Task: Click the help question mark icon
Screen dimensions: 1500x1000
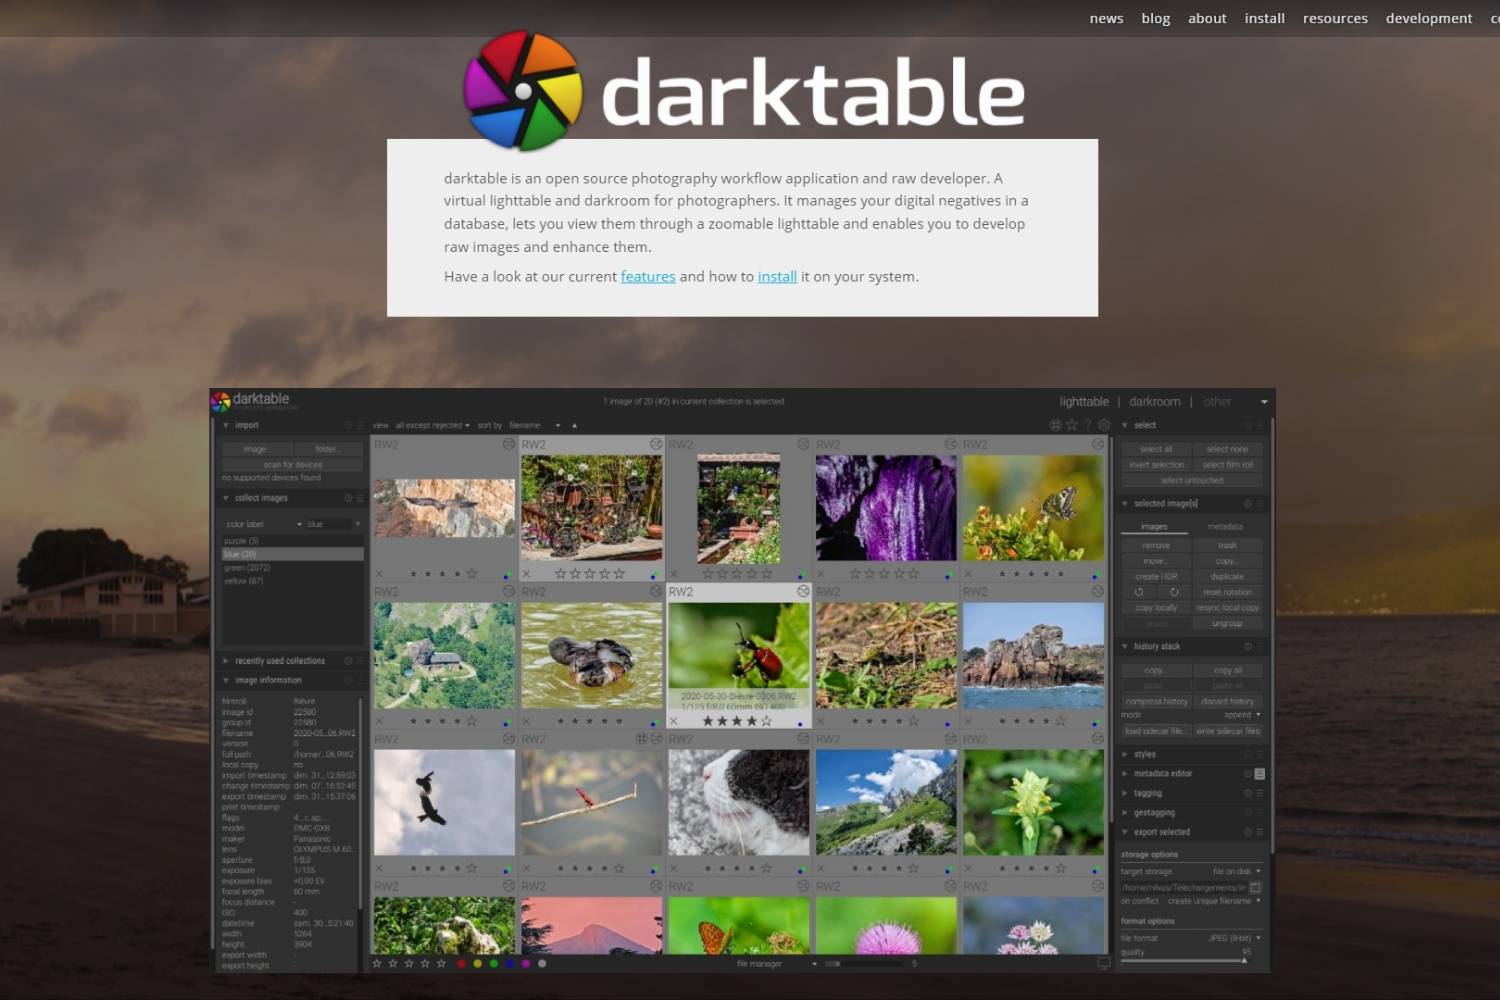Action: coord(1088,425)
